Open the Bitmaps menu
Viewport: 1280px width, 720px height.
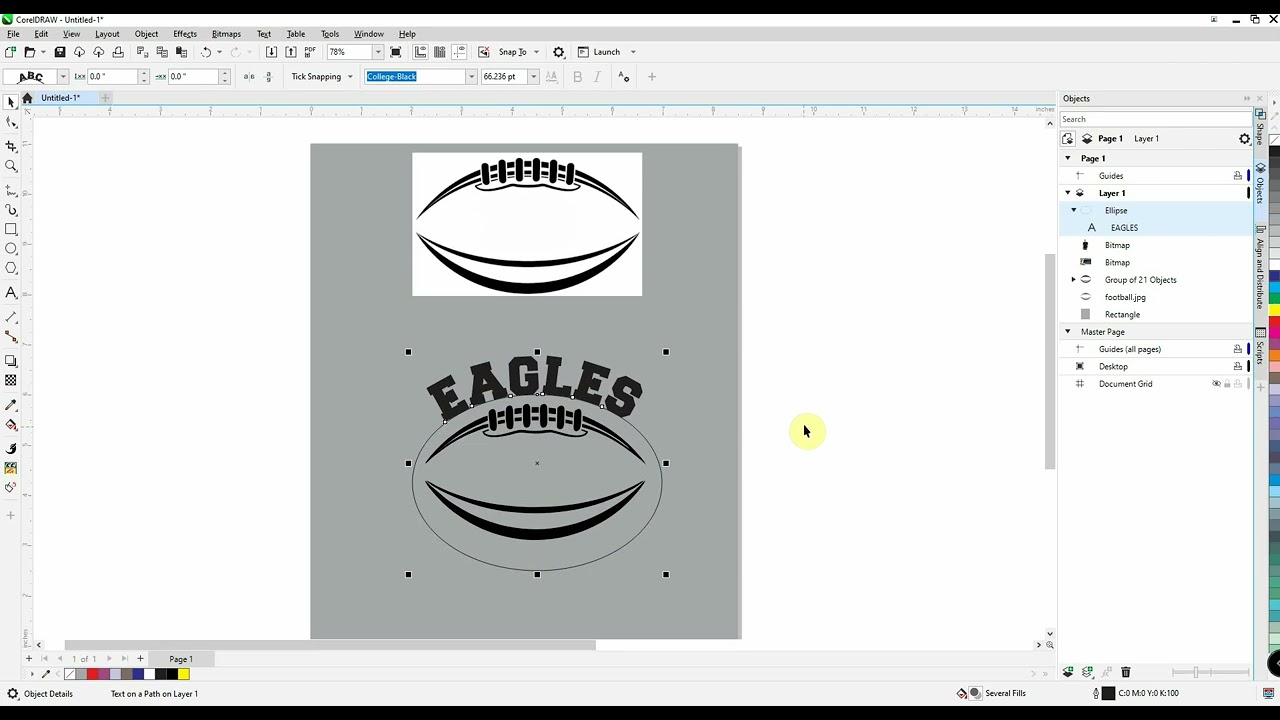(x=226, y=34)
